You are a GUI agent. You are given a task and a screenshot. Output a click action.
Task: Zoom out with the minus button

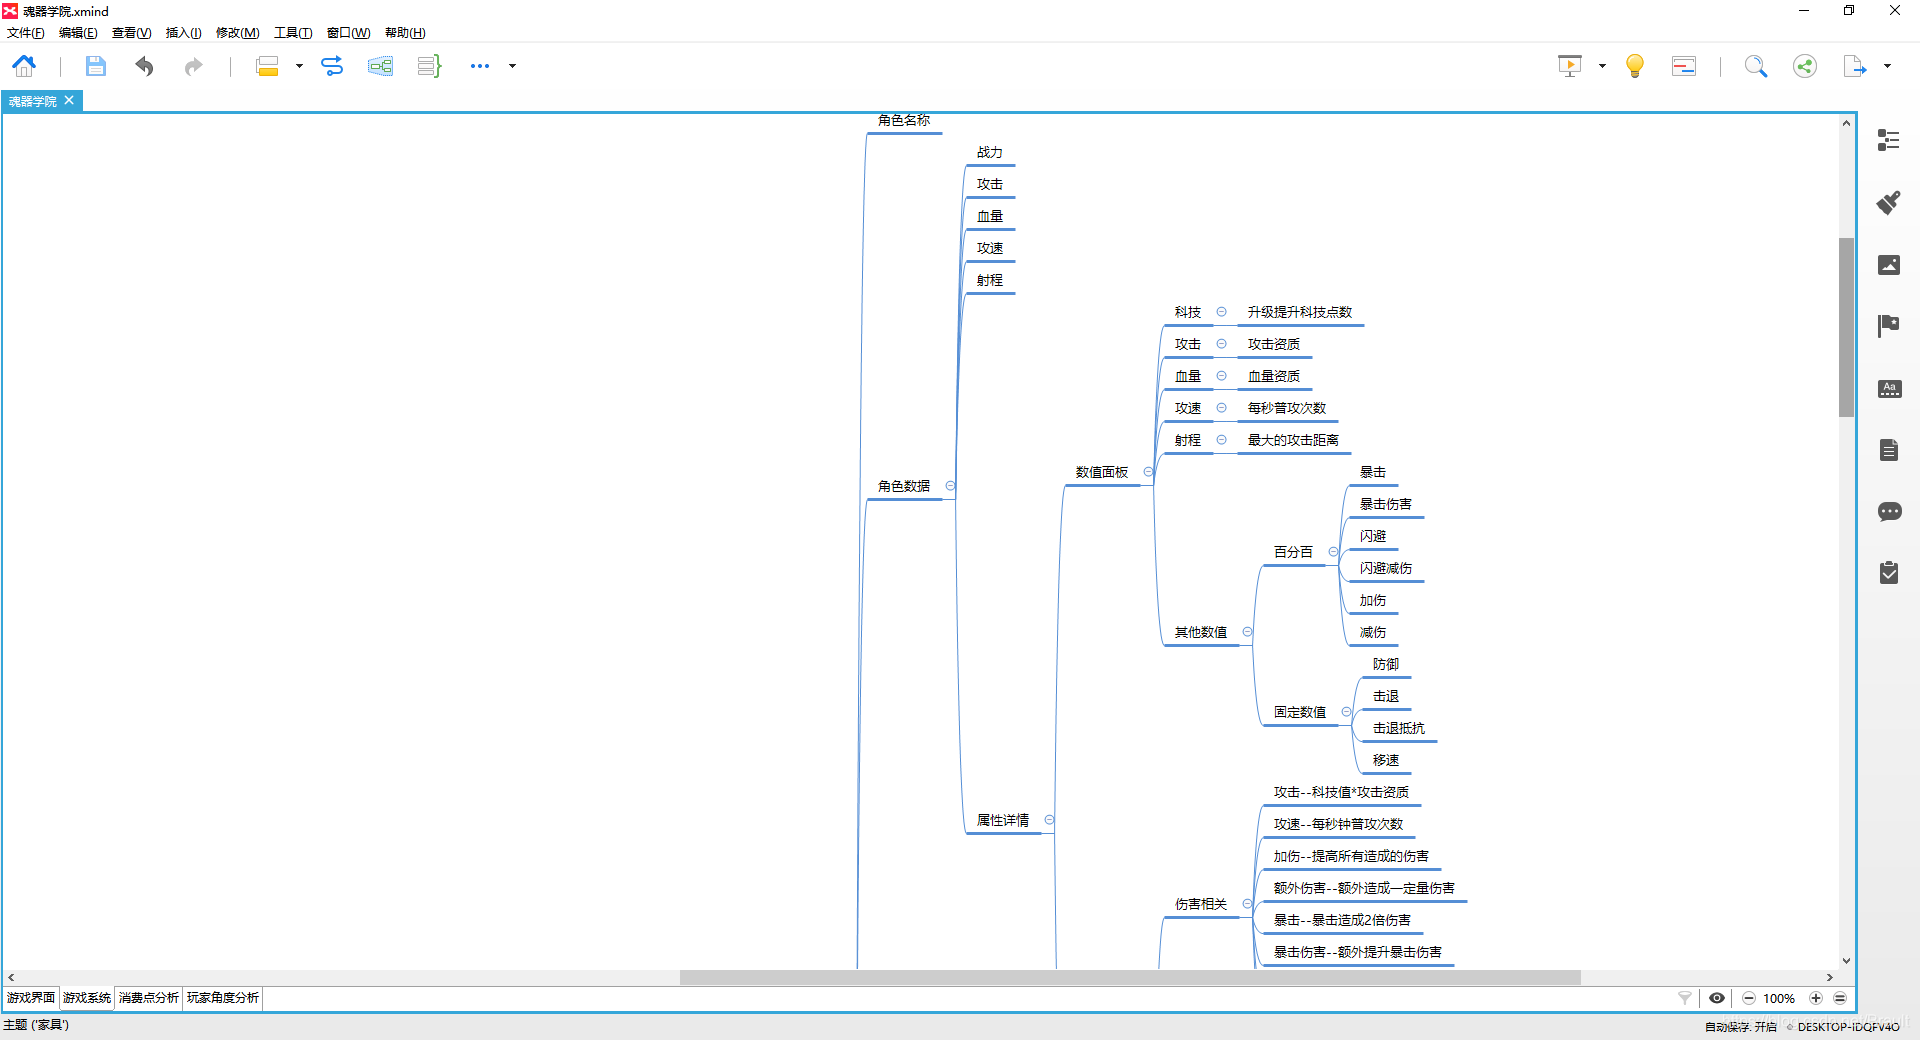pos(1749,998)
